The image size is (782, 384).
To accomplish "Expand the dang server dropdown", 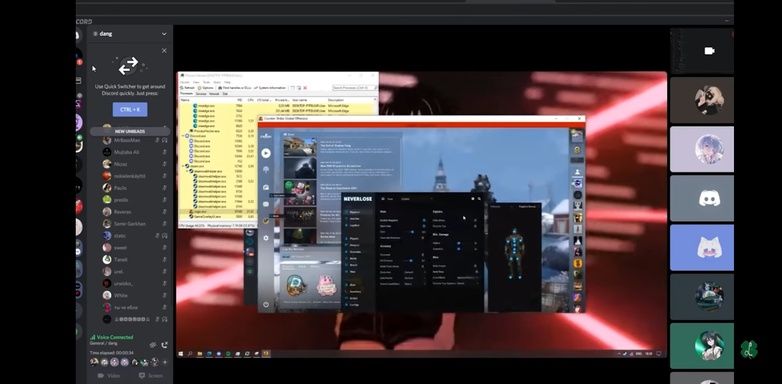I will (164, 34).
